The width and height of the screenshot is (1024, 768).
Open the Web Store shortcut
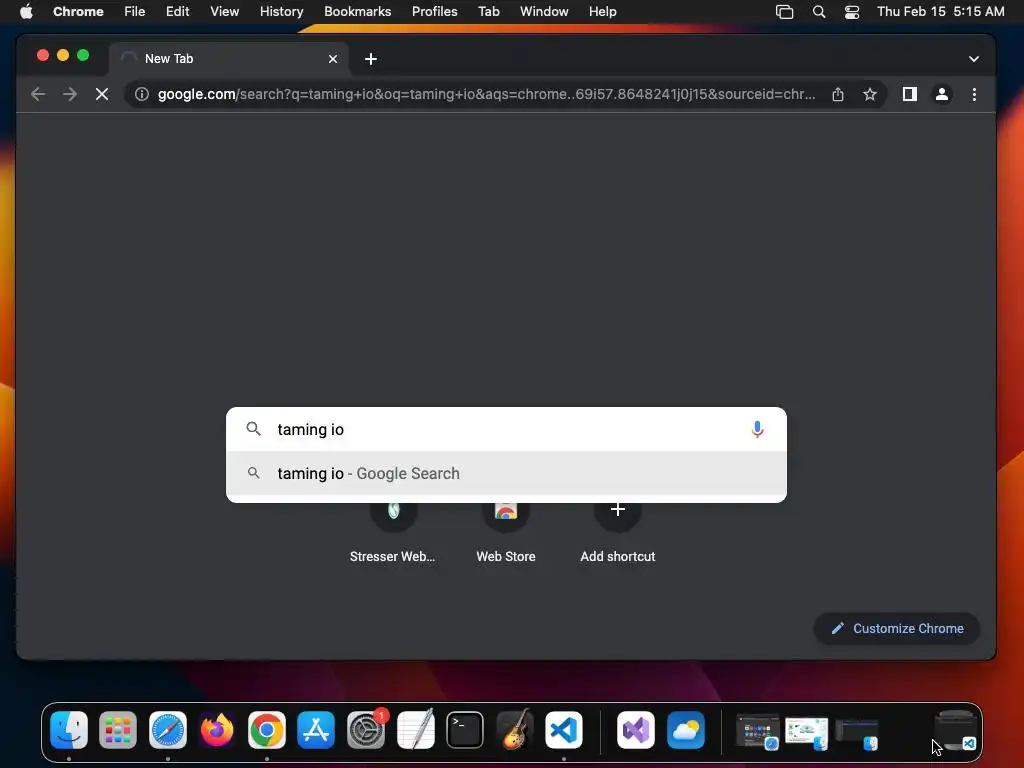click(505, 532)
